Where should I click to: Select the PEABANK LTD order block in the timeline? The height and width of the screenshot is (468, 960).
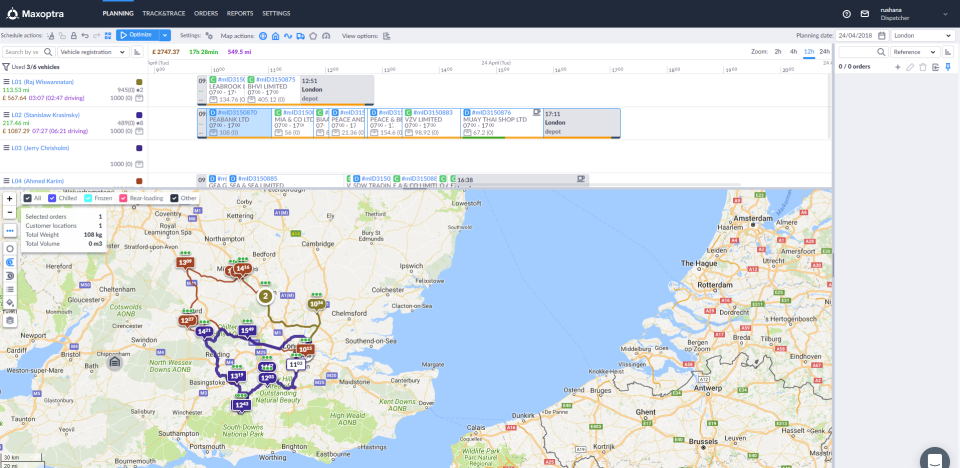pos(240,123)
